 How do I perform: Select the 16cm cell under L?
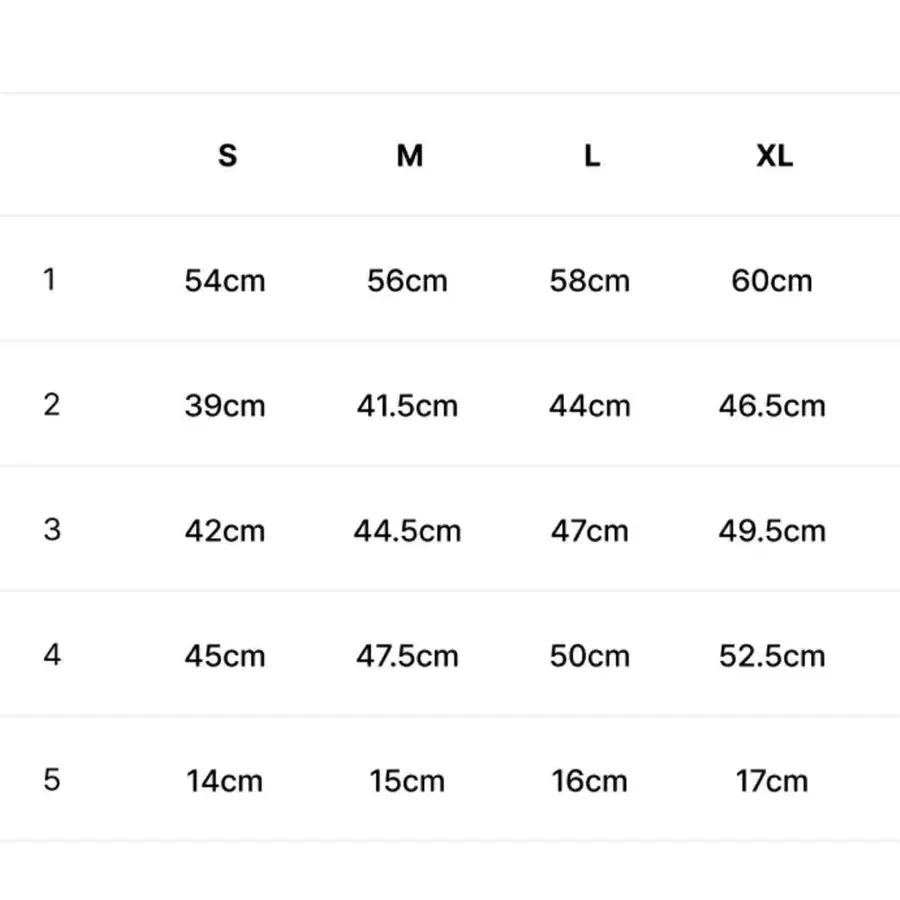[x=590, y=781]
